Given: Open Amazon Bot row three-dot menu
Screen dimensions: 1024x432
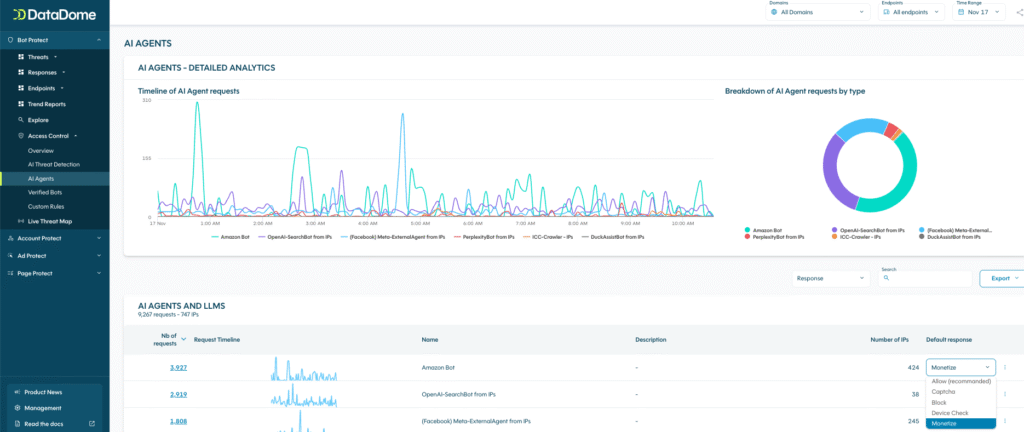Looking at the screenshot, I should (1006, 368).
